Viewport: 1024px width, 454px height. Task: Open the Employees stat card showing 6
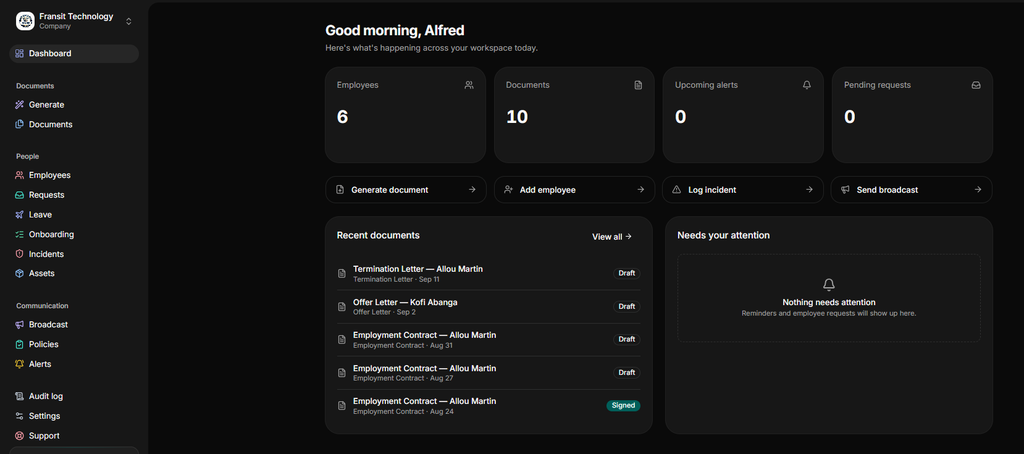click(x=406, y=115)
